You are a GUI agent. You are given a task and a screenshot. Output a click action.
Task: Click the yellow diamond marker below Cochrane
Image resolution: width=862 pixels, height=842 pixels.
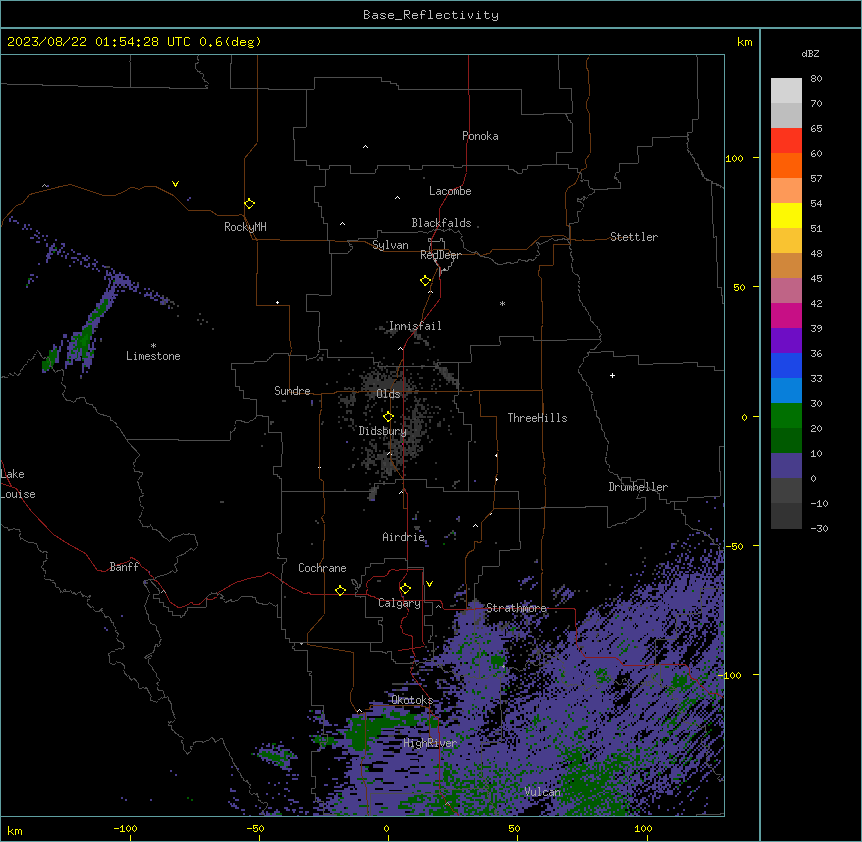(x=340, y=590)
